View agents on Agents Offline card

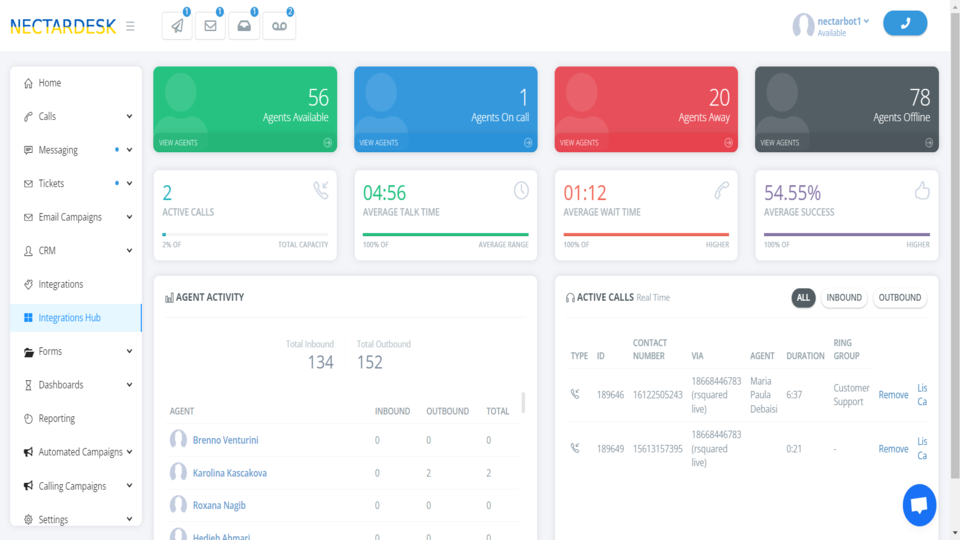[779, 143]
